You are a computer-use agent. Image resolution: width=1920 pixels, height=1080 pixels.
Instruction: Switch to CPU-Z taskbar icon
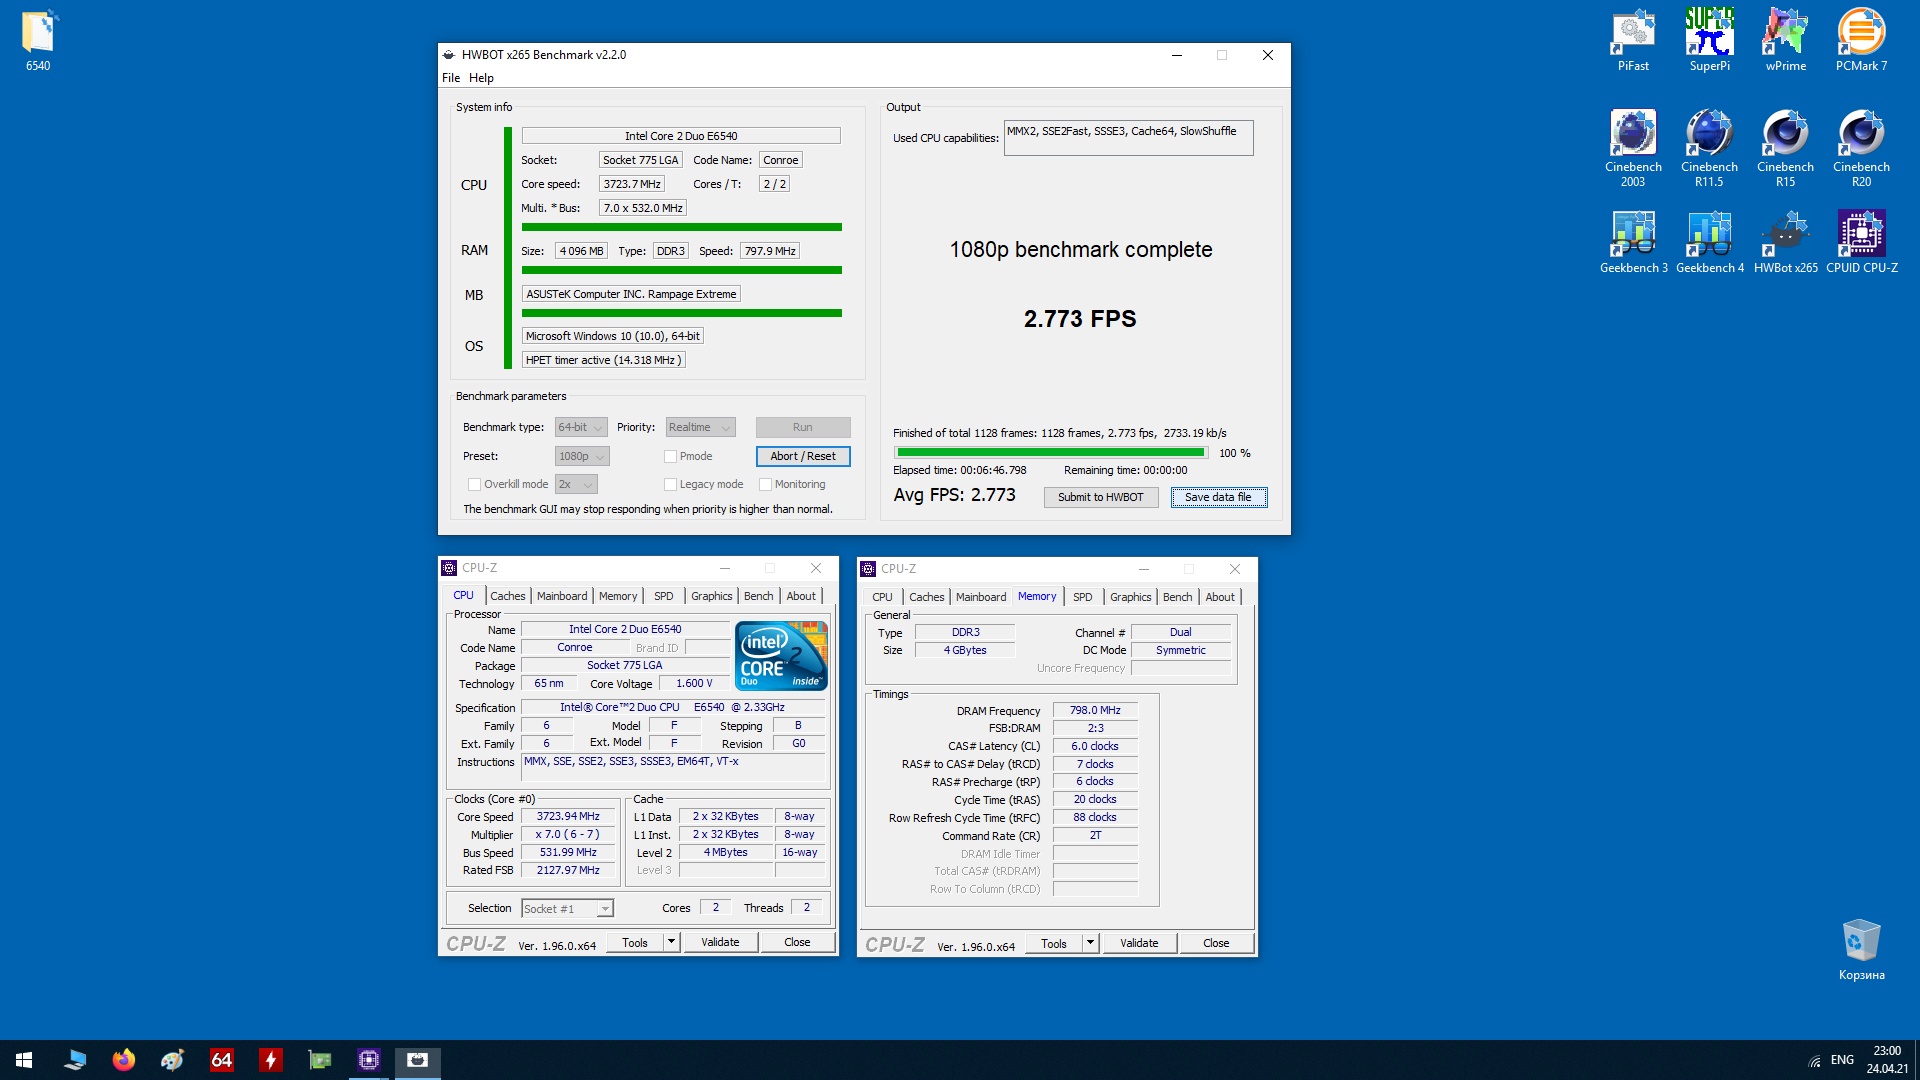tap(369, 1060)
